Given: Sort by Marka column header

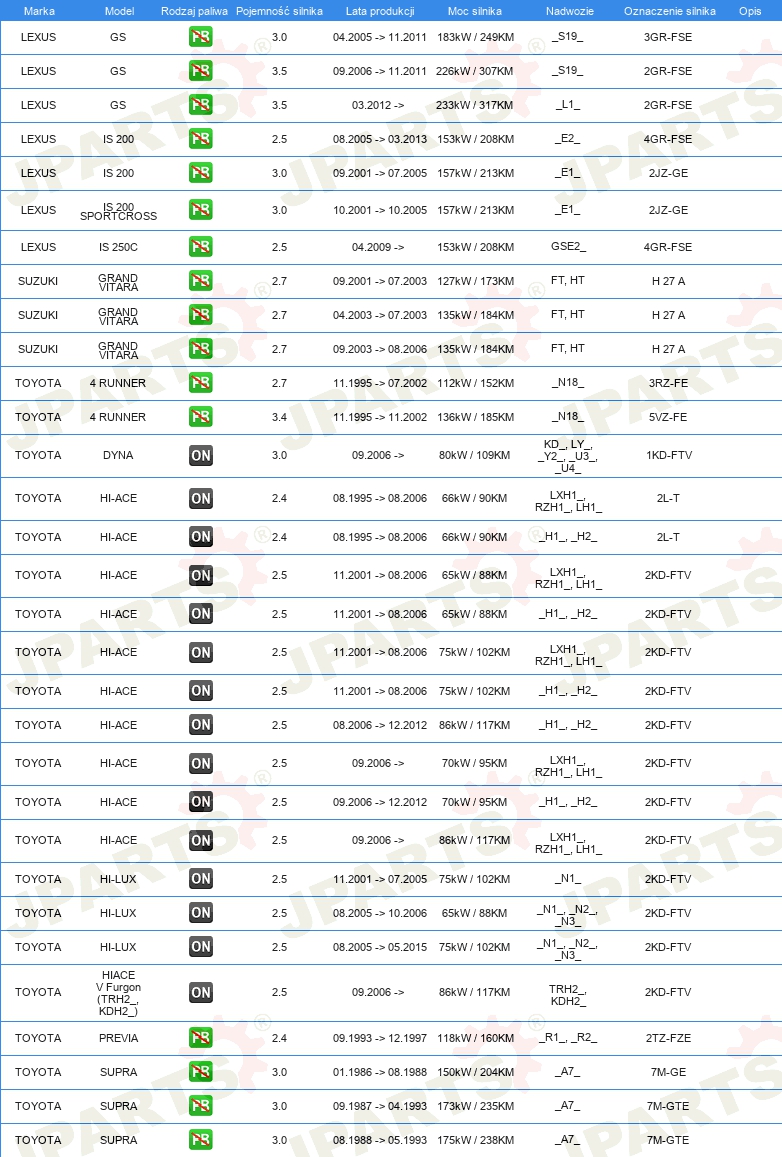Looking at the screenshot, I should (x=39, y=11).
